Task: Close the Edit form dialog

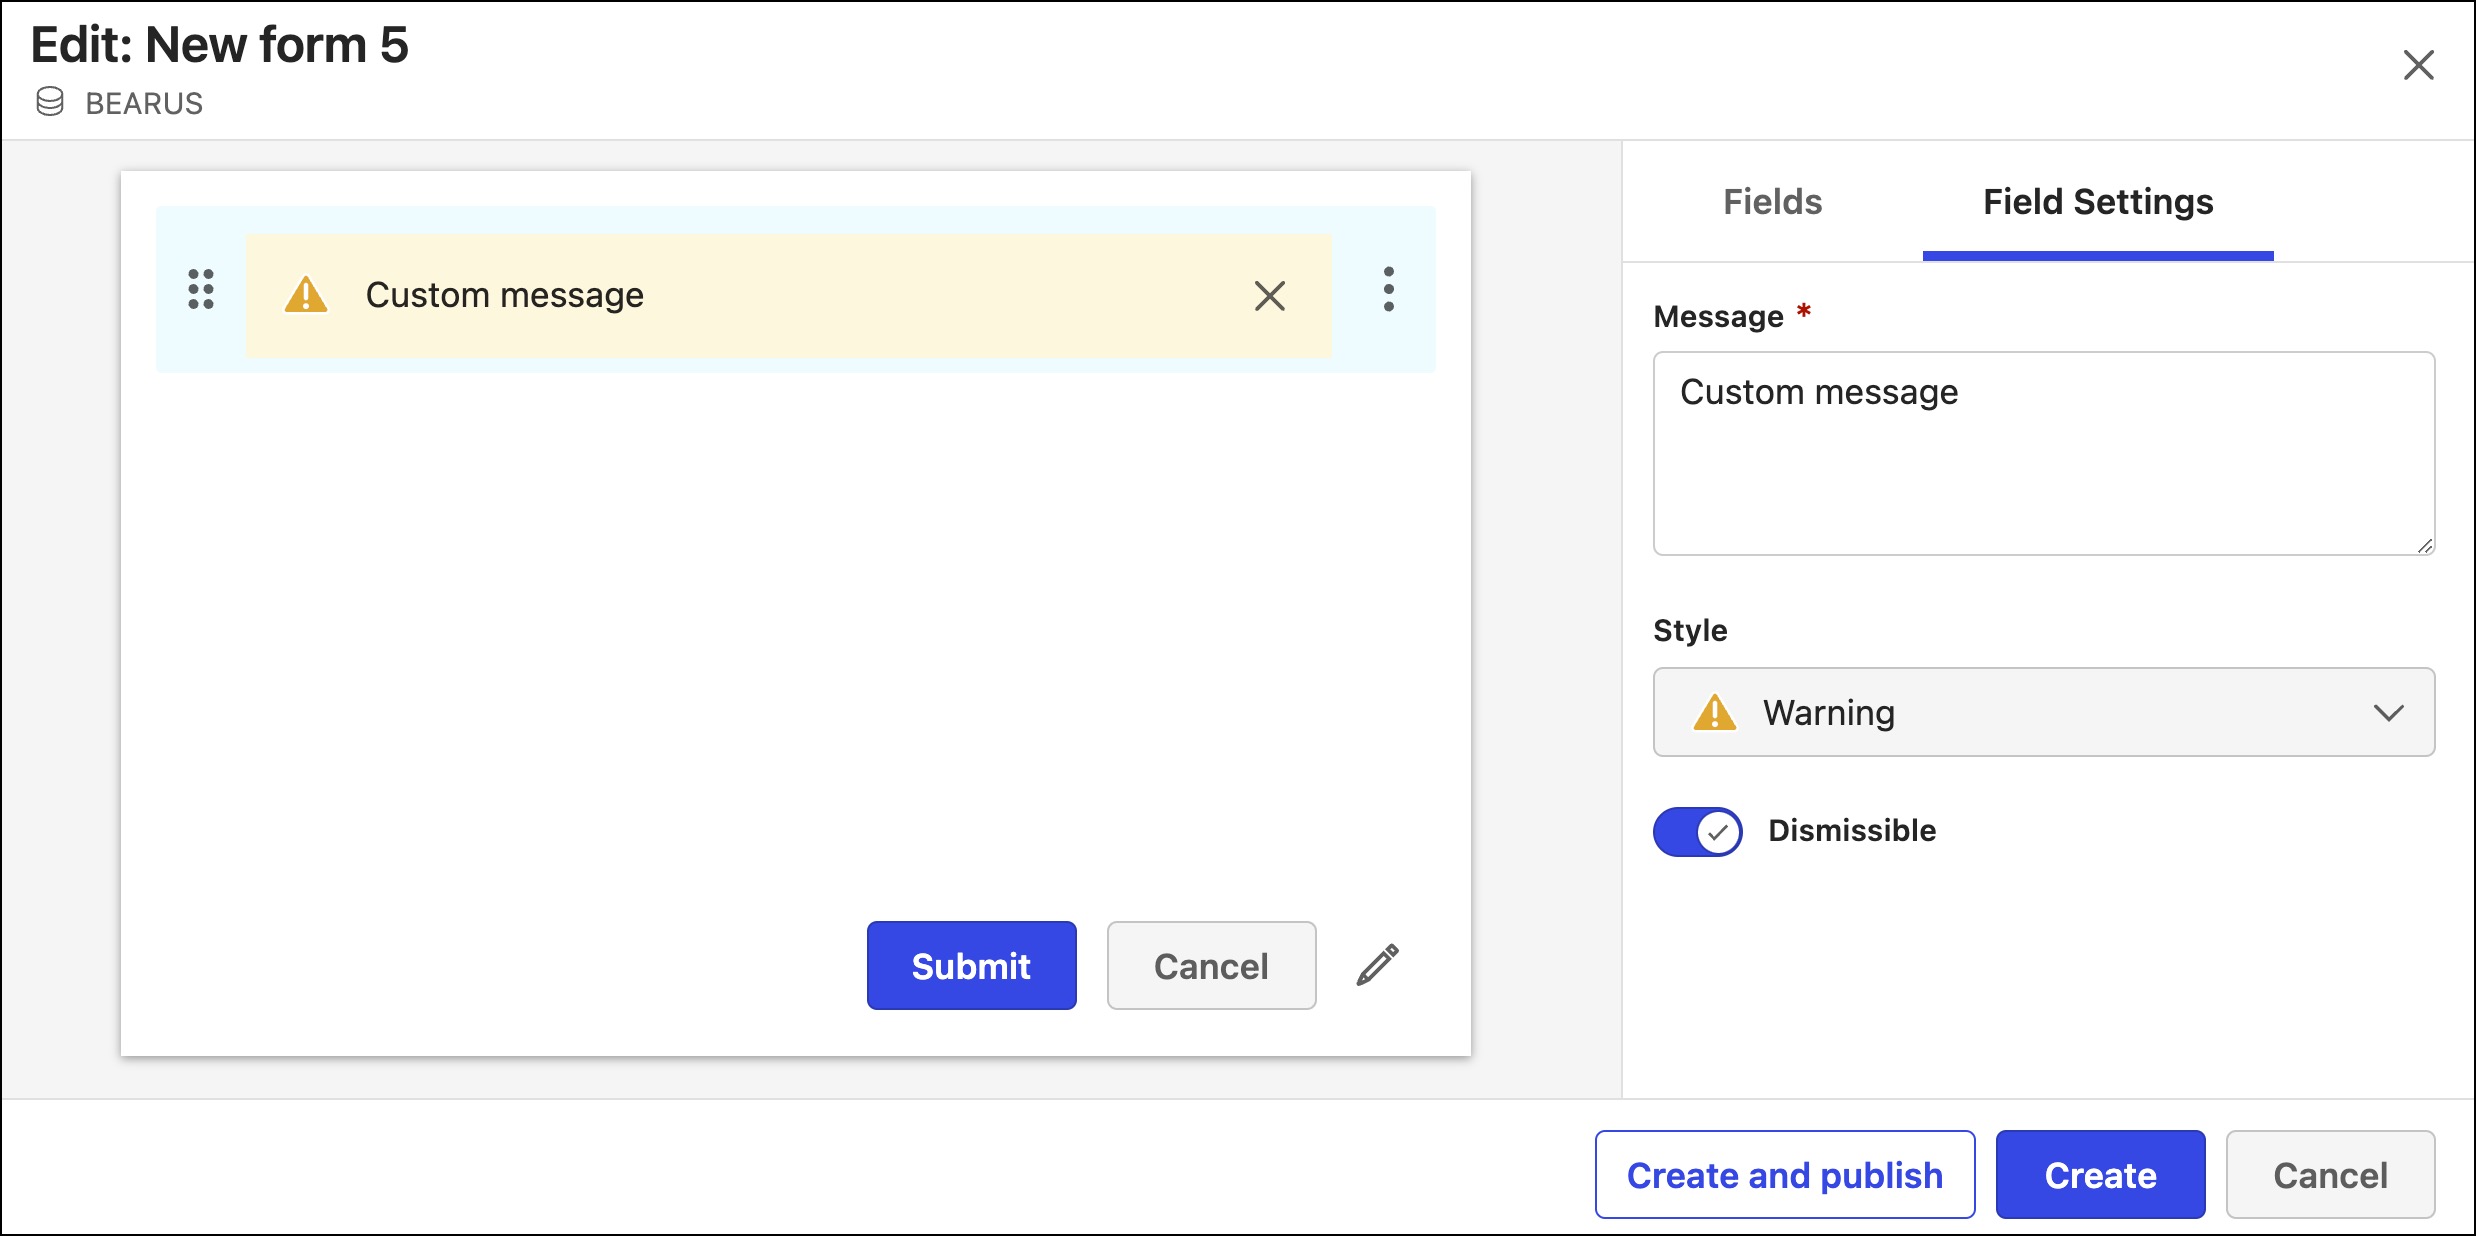Action: pyautogui.click(x=2418, y=65)
